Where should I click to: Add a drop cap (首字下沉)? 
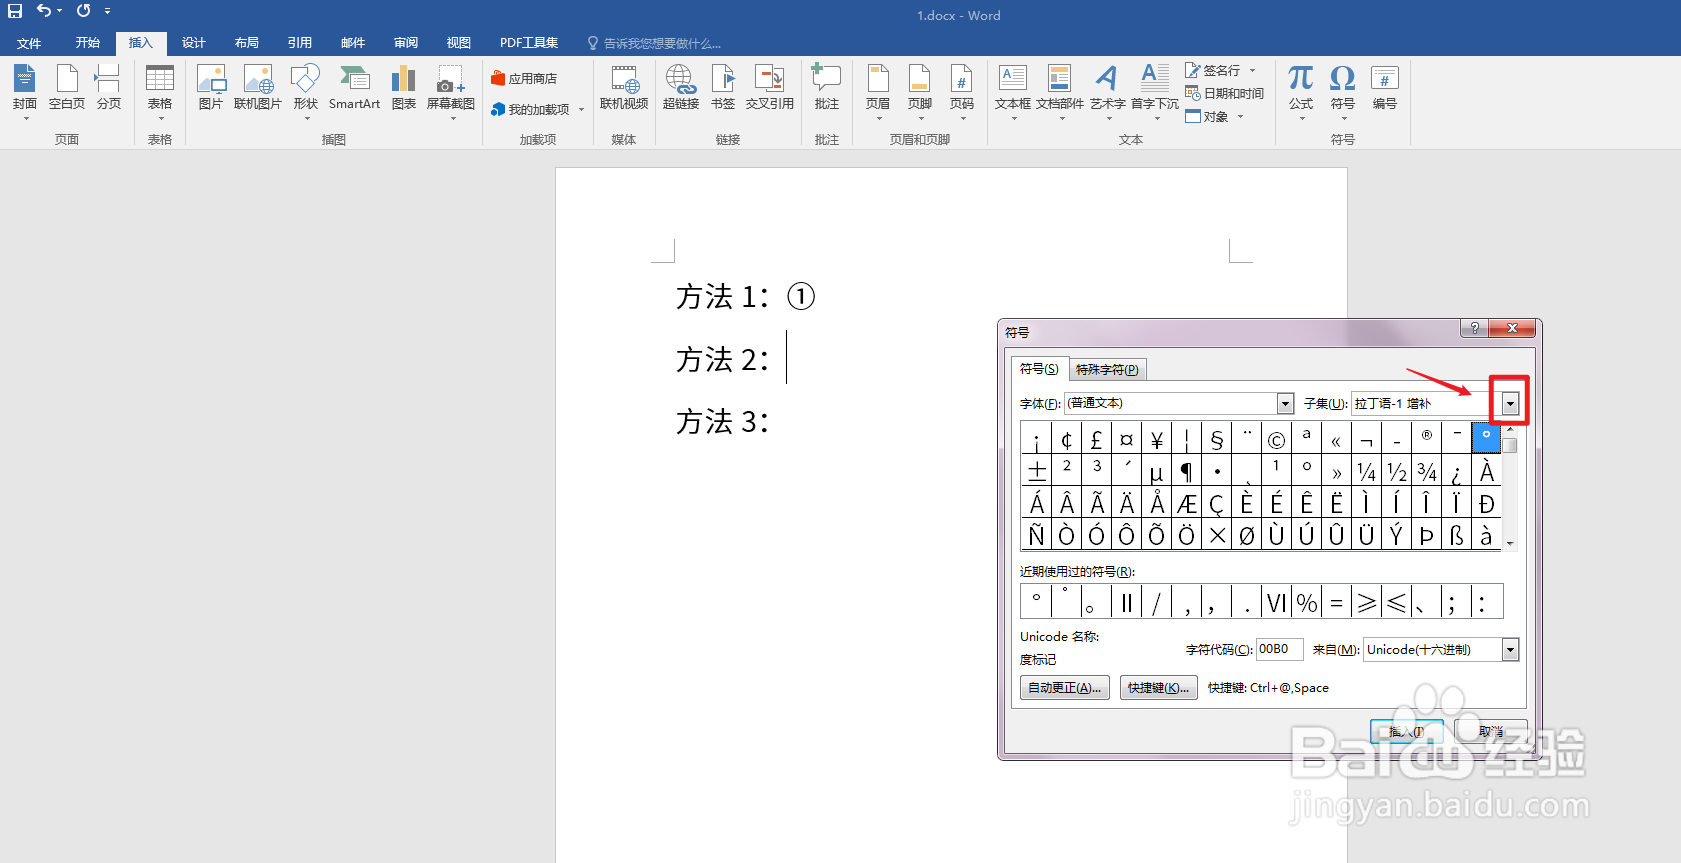pos(1155,90)
